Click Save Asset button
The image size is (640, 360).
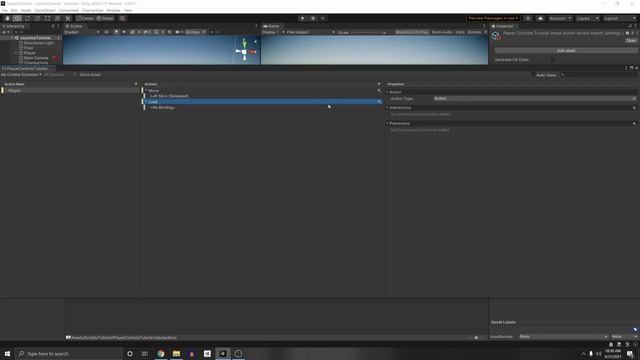(x=90, y=75)
